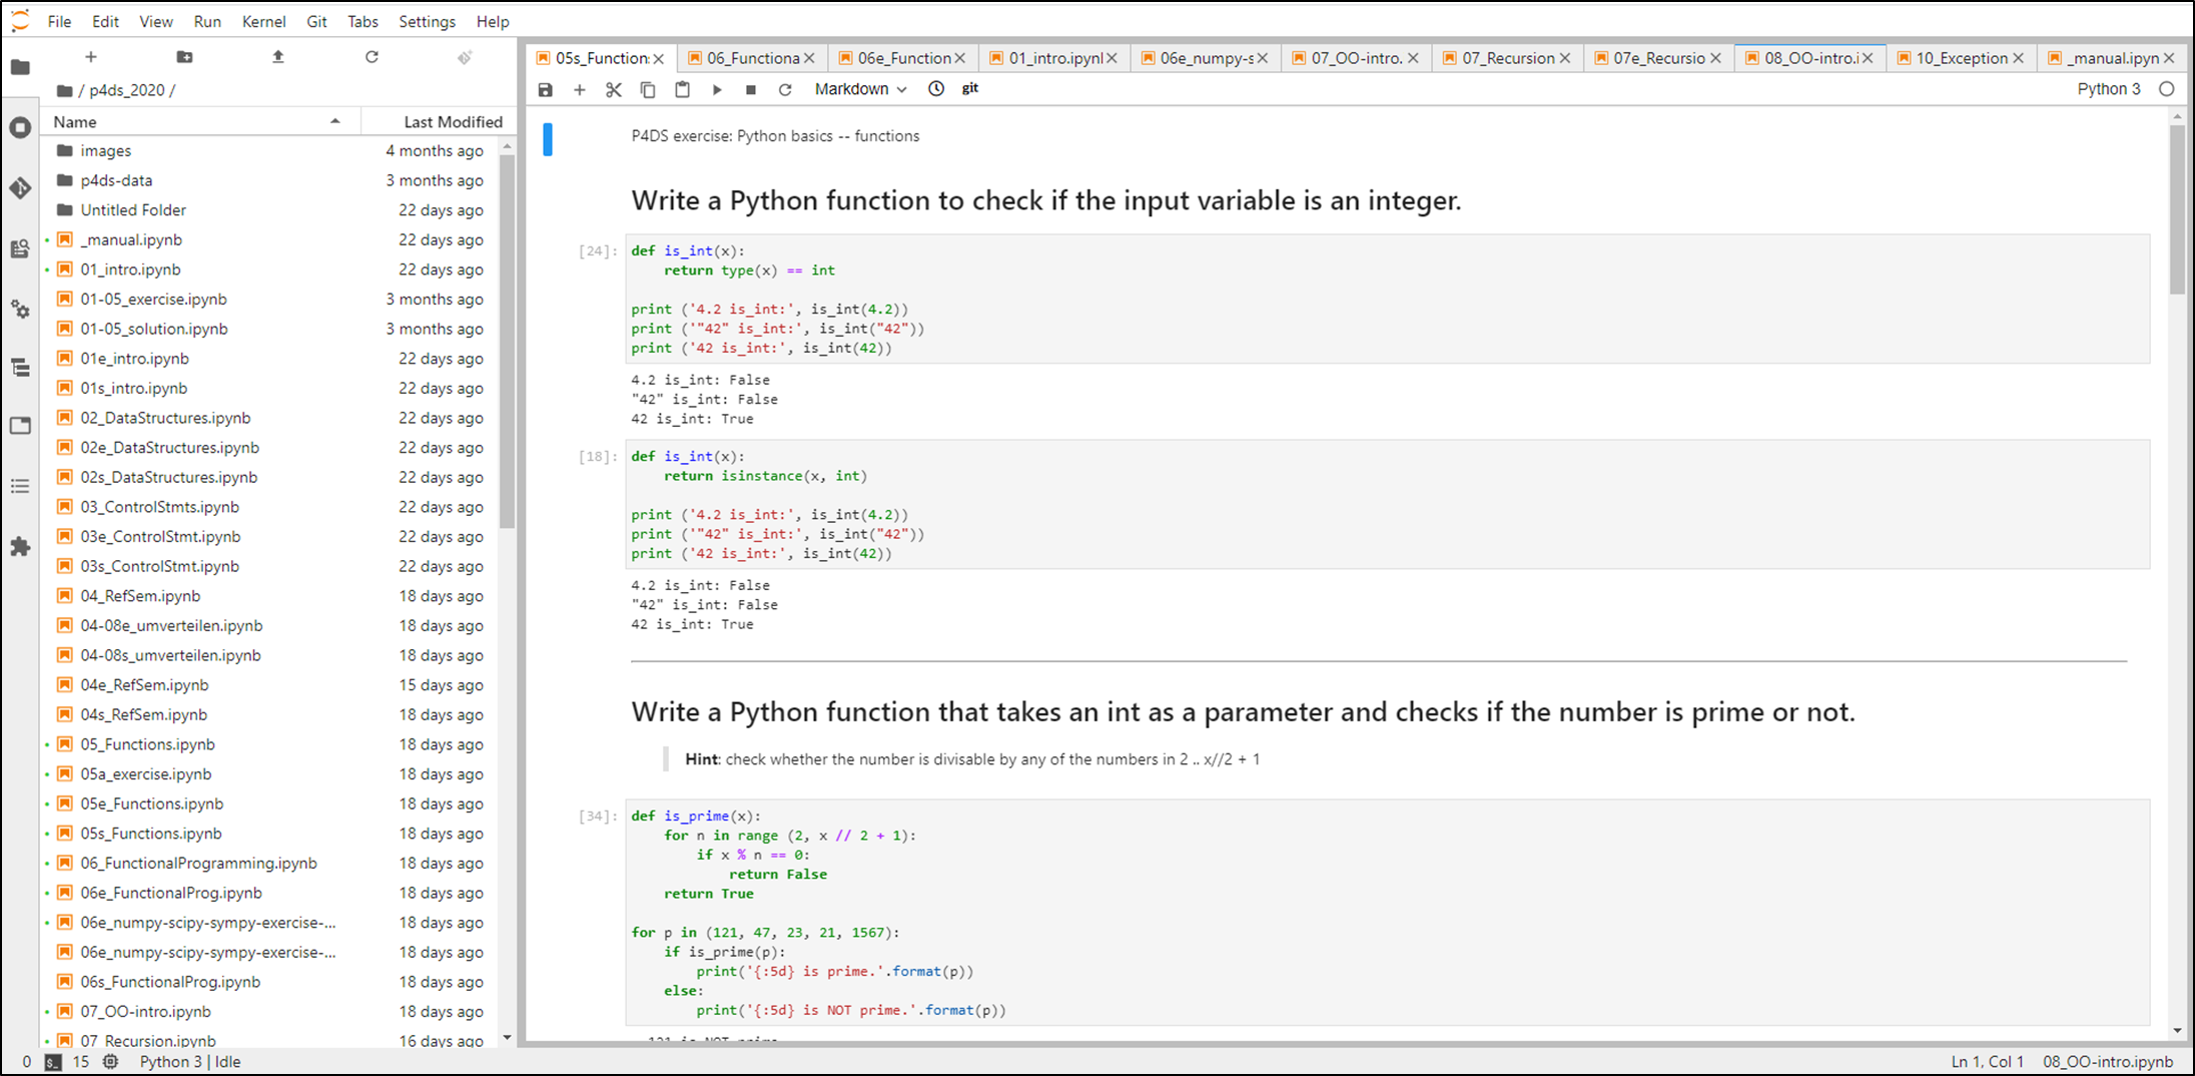Open the Markdown cell type dropdown
Screen dimensions: 2195x1076
(858, 89)
